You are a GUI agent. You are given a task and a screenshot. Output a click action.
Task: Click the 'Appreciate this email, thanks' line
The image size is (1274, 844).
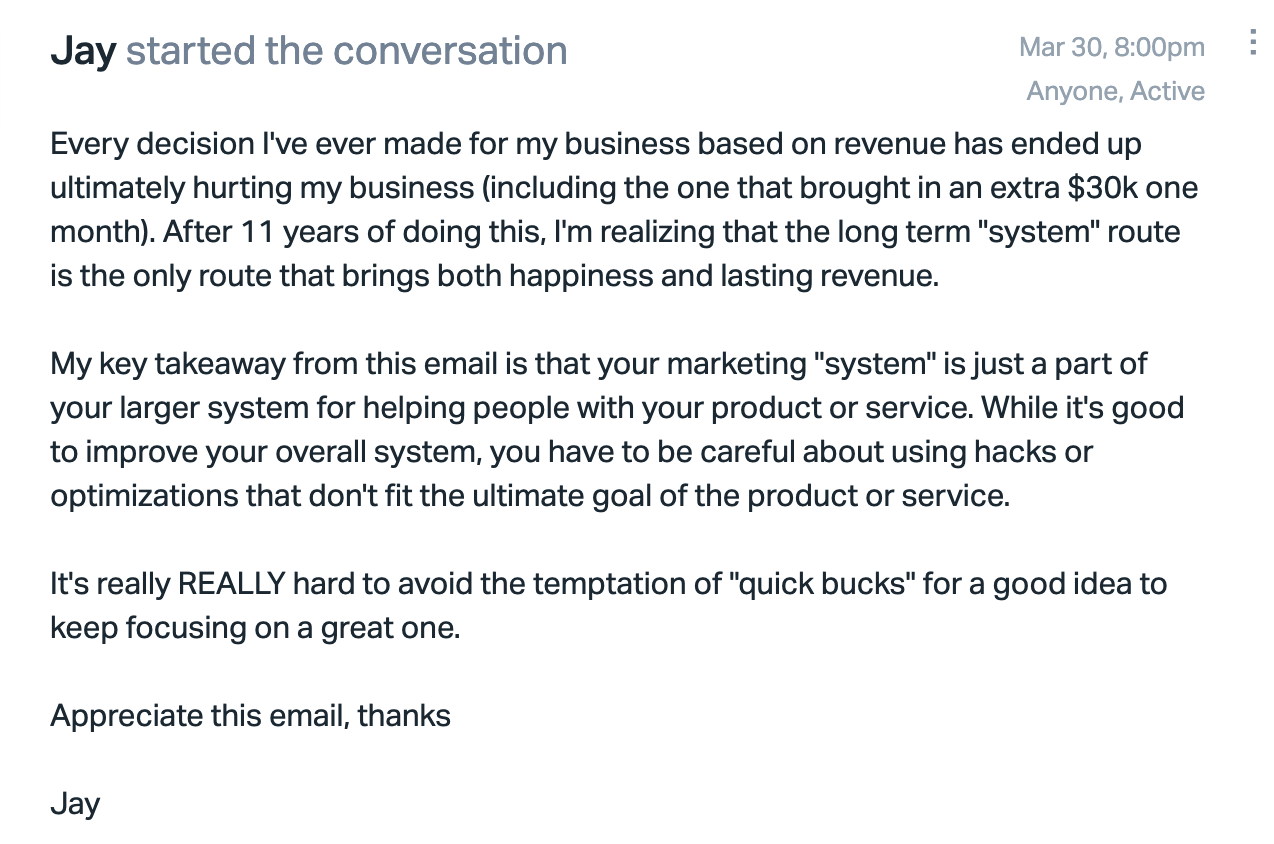(250, 716)
